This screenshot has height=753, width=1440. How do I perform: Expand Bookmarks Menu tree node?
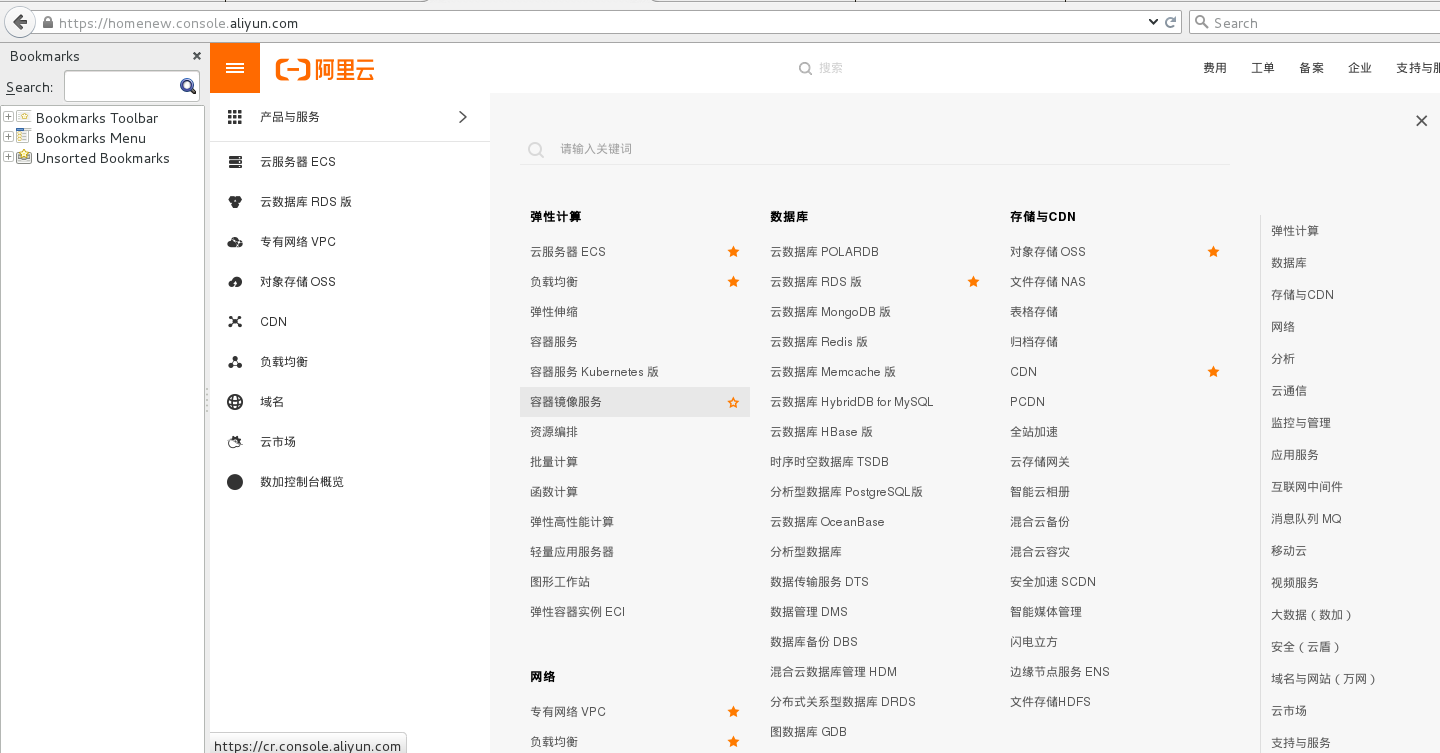click(x=8, y=137)
